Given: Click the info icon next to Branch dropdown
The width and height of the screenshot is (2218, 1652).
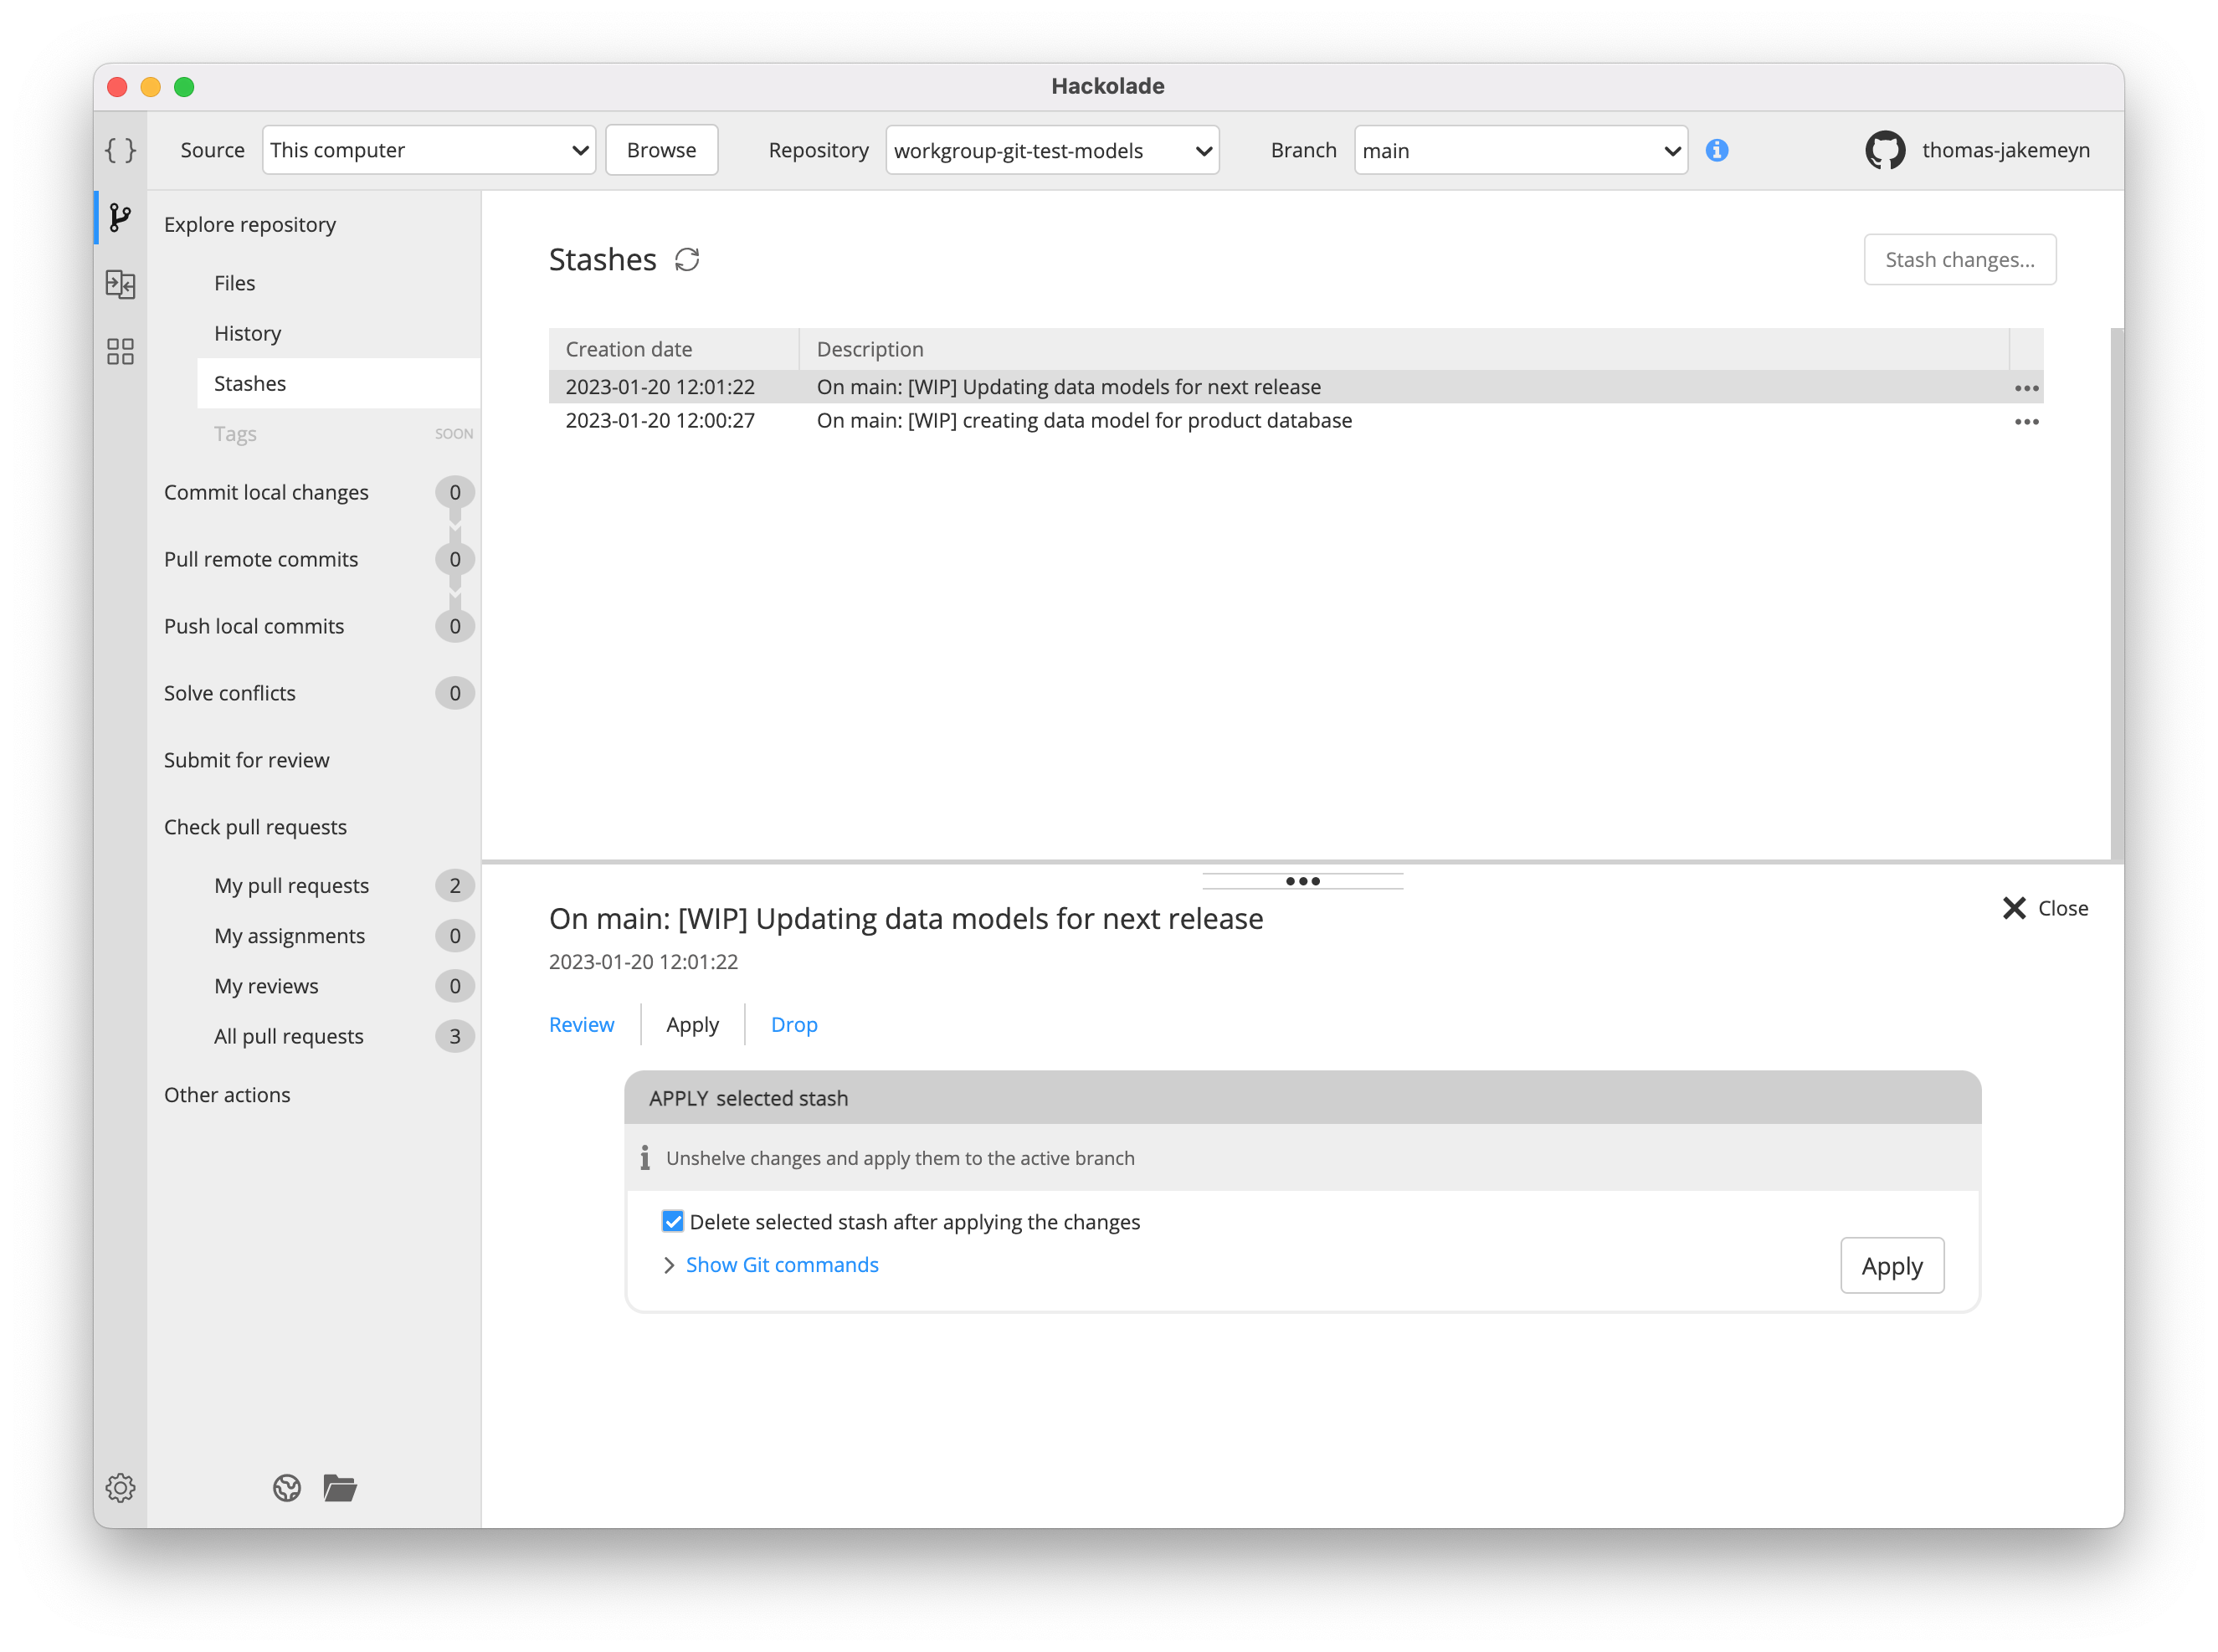Looking at the screenshot, I should click(1718, 149).
